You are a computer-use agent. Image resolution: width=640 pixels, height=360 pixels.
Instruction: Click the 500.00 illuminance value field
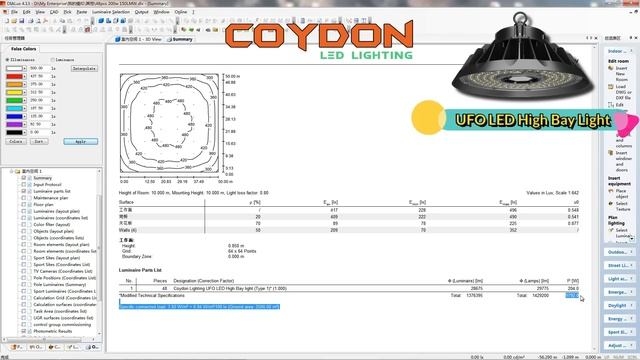tap(39, 69)
